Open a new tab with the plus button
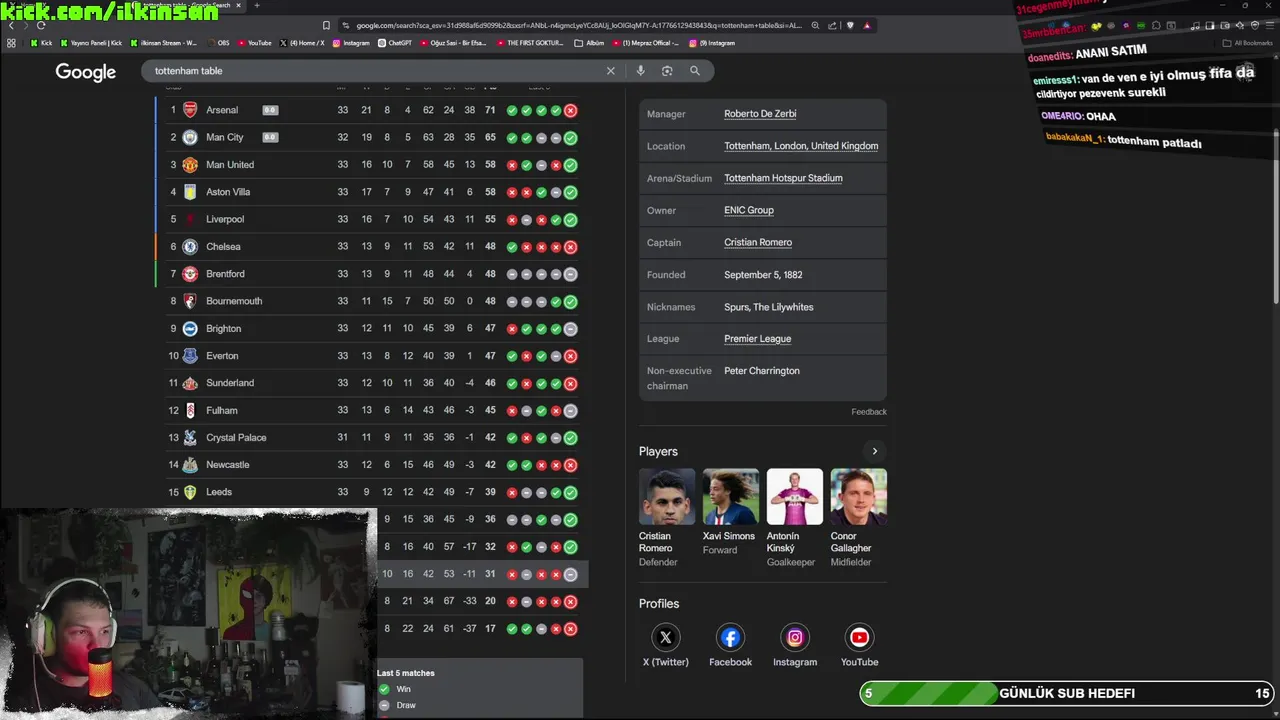1280x720 pixels. coord(257,6)
